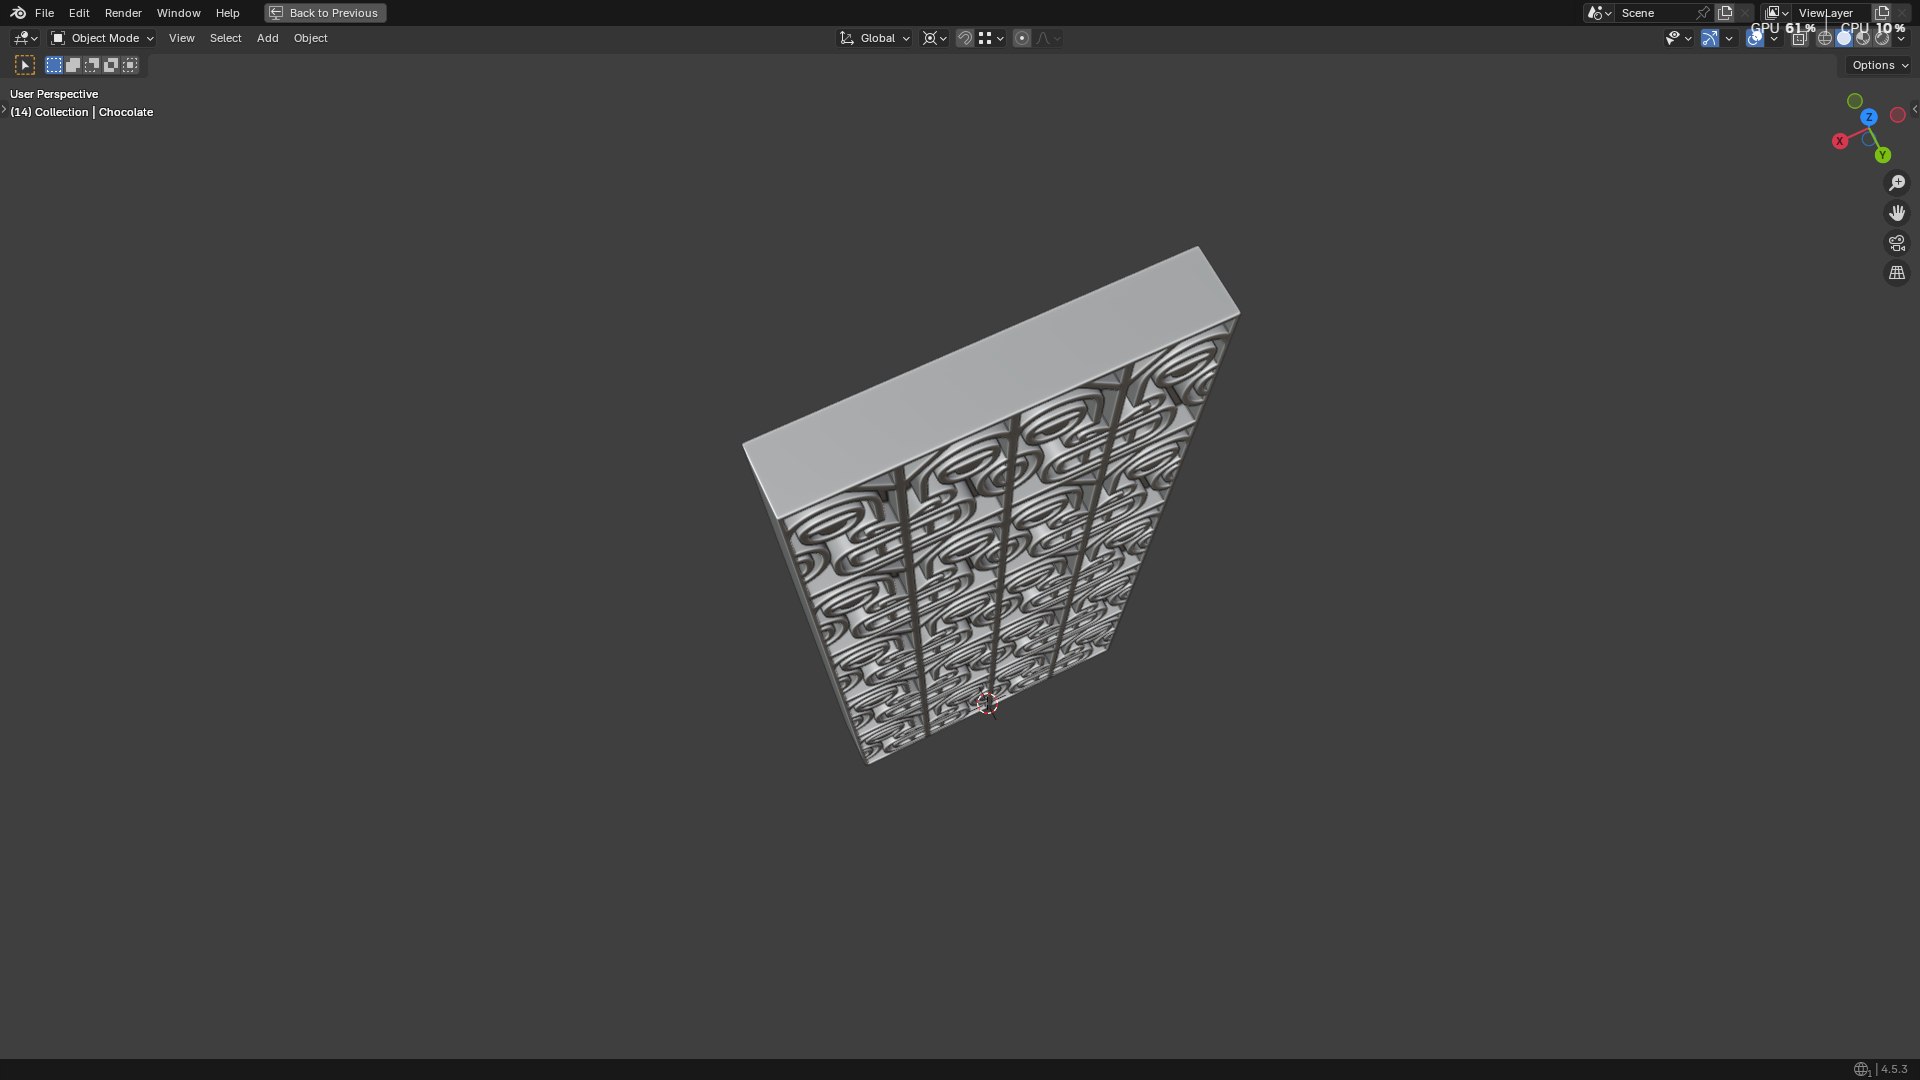Screen dimensions: 1920x1080
Task: Open the Window menu
Action: [178, 13]
